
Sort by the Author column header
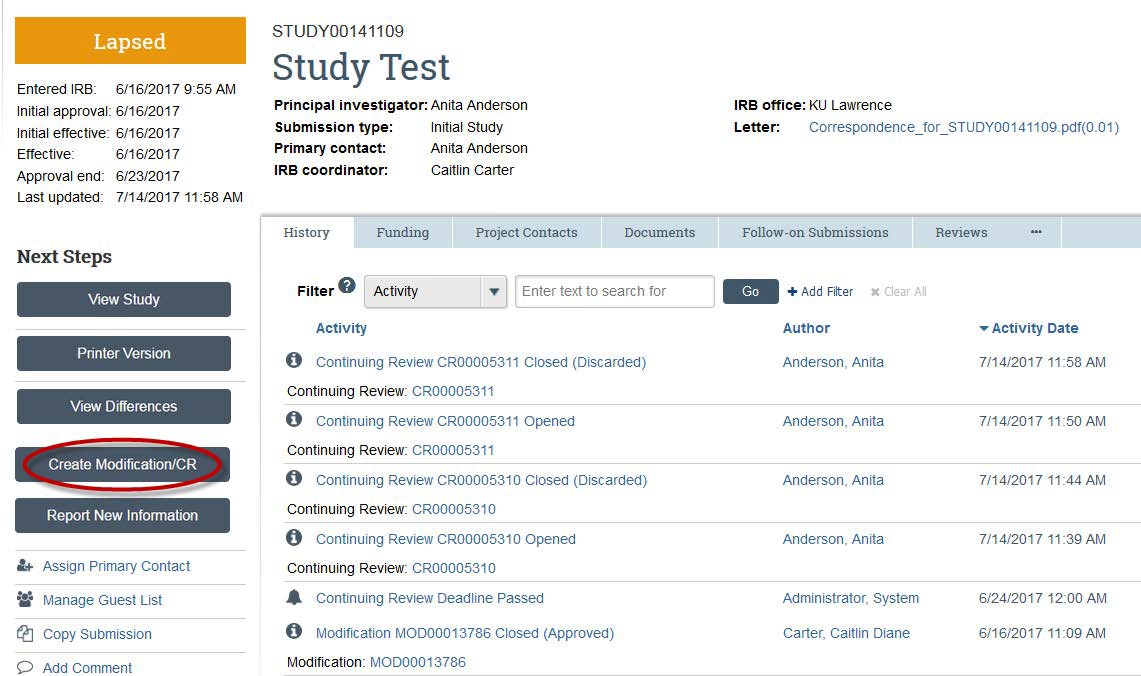[x=806, y=328]
